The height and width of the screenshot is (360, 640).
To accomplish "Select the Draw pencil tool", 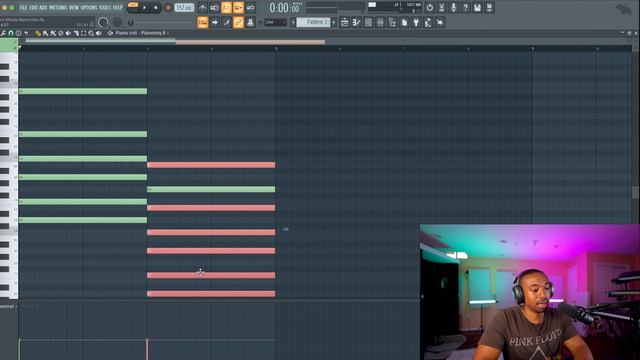I will [38, 33].
